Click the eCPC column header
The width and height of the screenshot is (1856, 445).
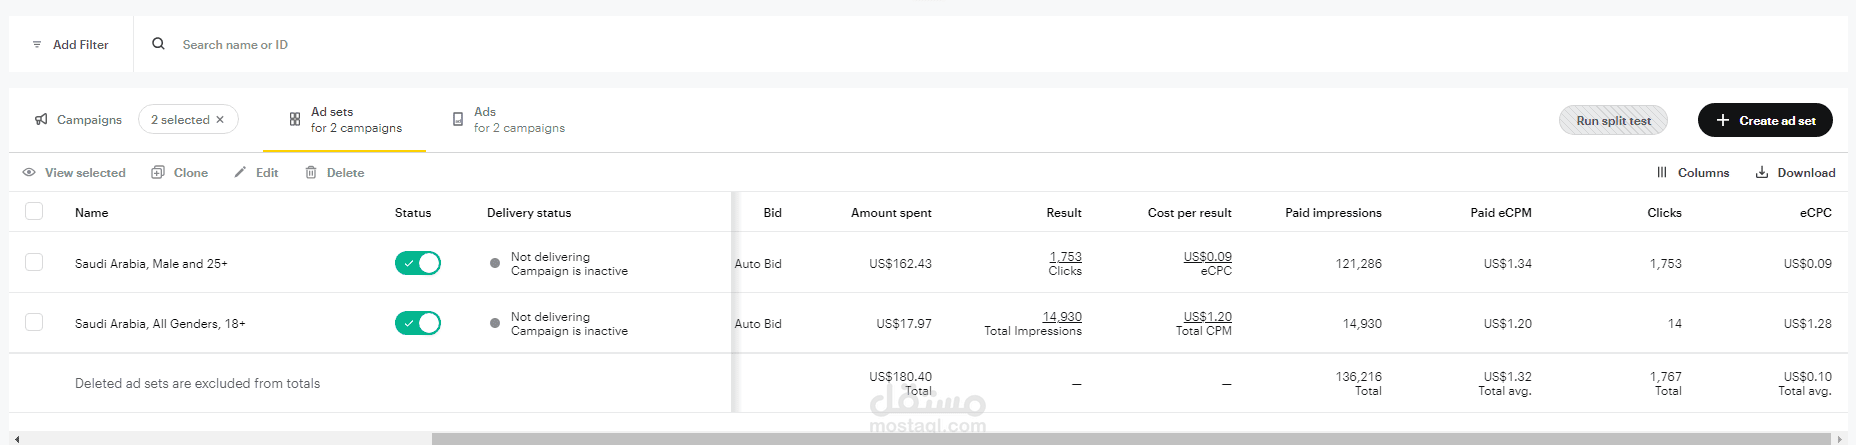pos(1816,213)
